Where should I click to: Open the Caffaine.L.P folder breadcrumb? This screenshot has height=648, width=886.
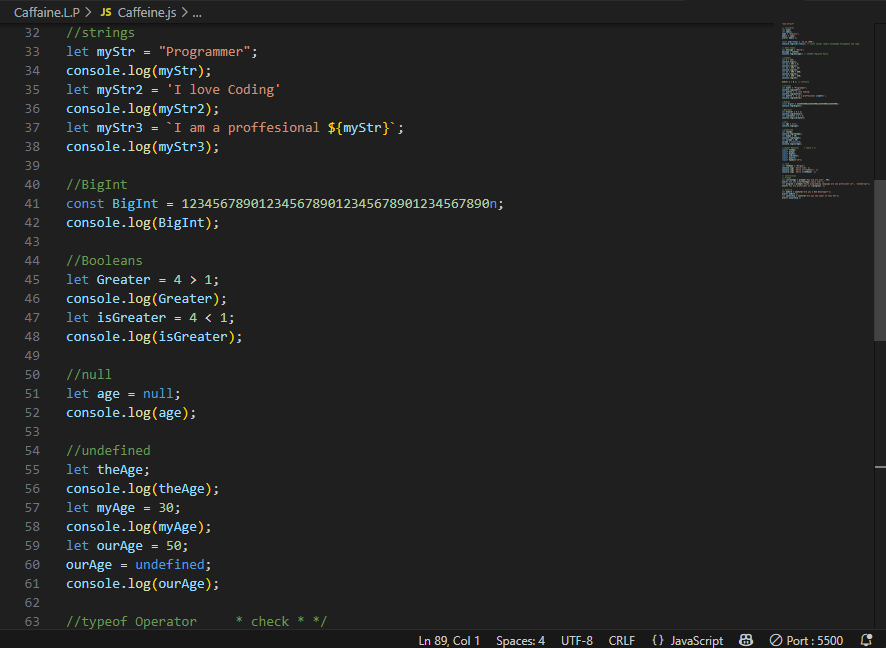tap(46, 13)
